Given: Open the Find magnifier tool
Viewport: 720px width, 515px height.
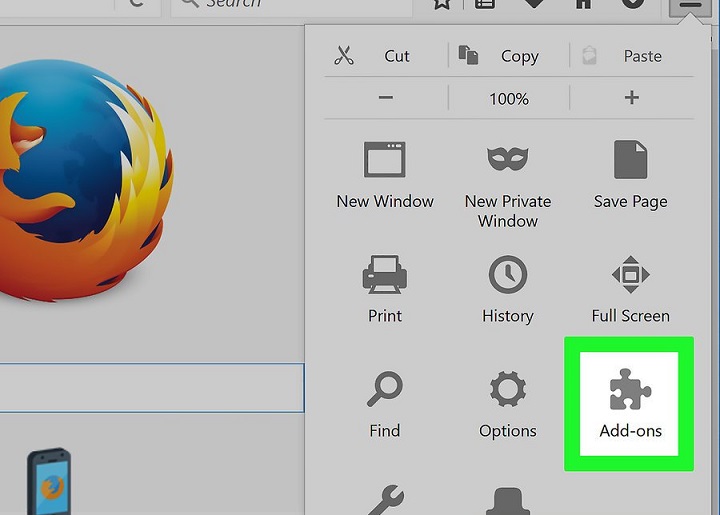Looking at the screenshot, I should click(x=385, y=404).
